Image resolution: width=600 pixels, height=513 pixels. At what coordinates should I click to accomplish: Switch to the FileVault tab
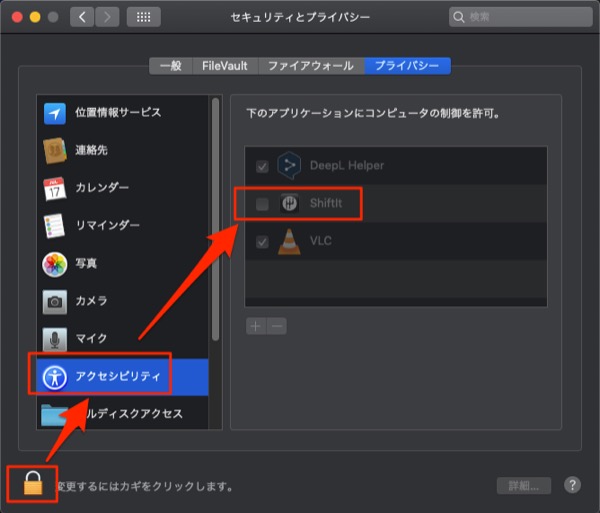pos(224,66)
